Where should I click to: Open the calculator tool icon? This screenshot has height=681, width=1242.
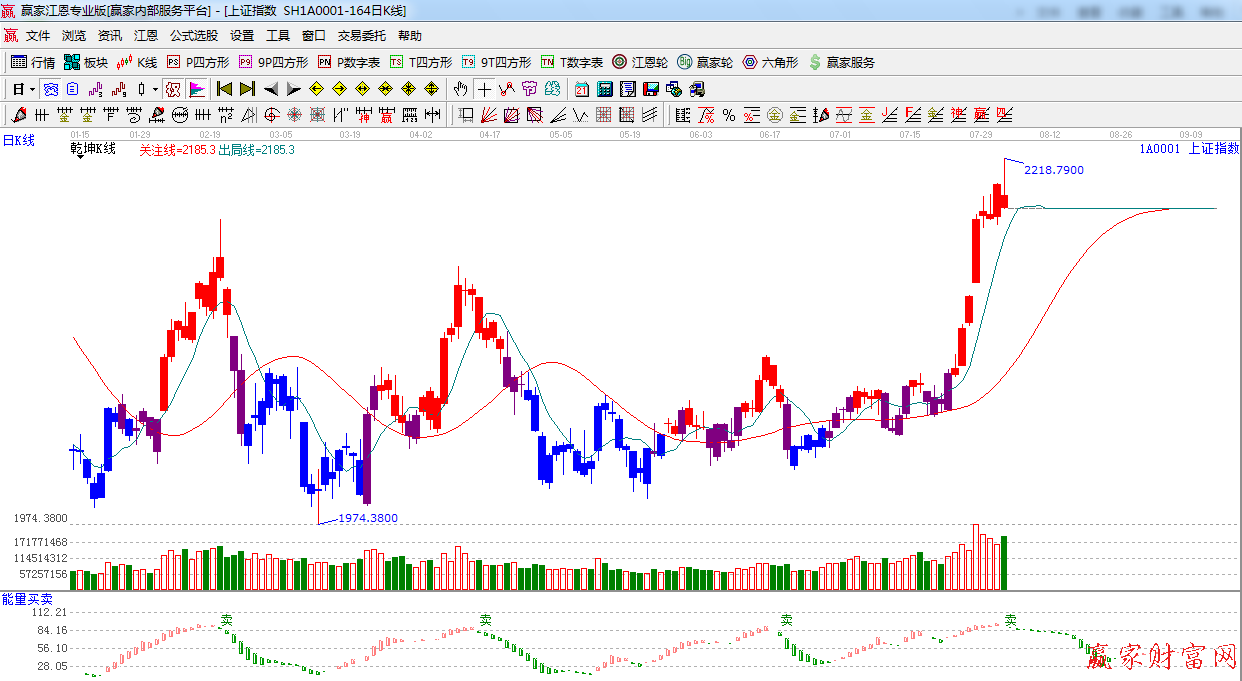(x=604, y=89)
